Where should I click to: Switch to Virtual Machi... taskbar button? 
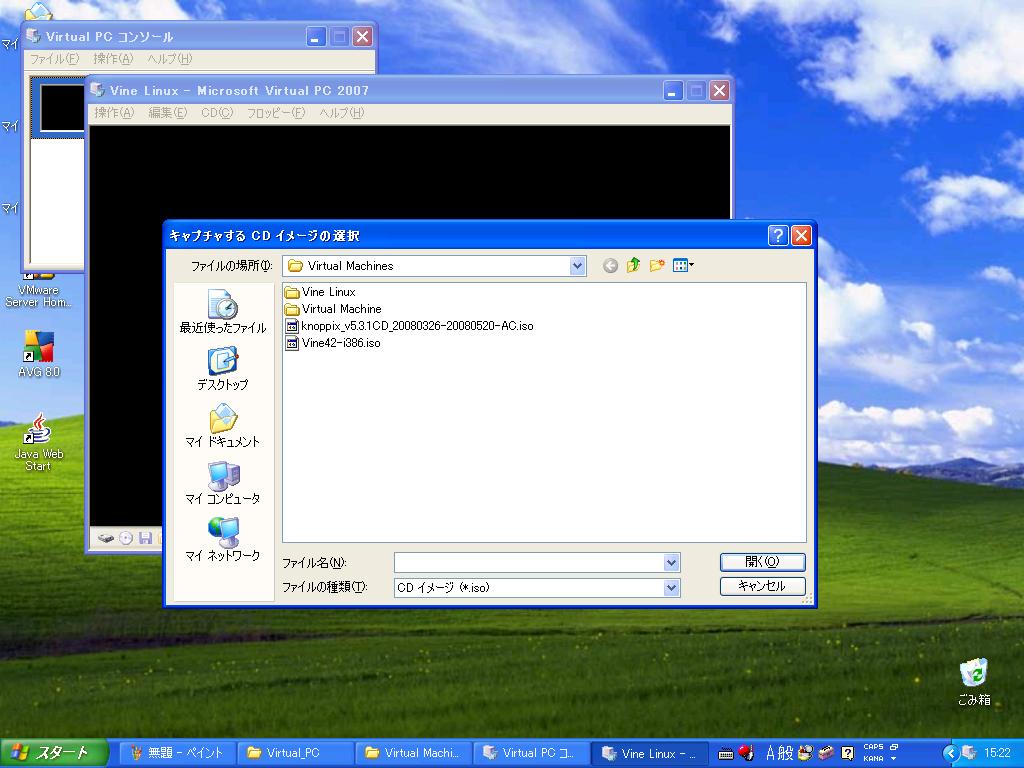click(x=412, y=753)
